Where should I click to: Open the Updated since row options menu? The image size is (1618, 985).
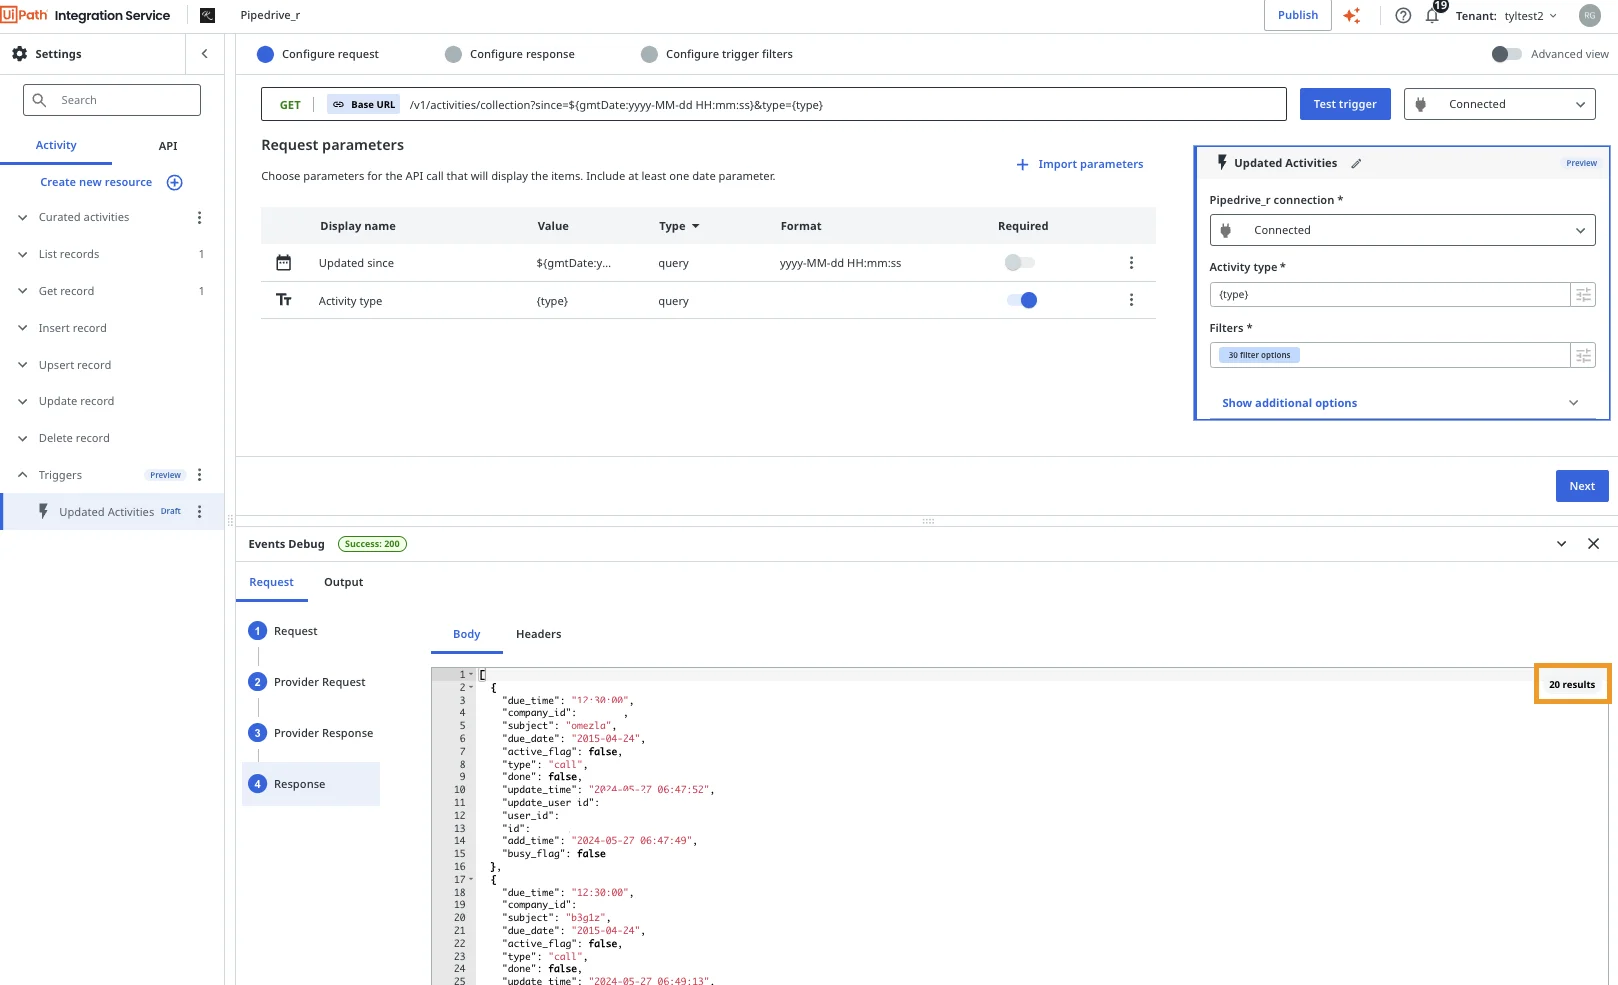[x=1131, y=263]
